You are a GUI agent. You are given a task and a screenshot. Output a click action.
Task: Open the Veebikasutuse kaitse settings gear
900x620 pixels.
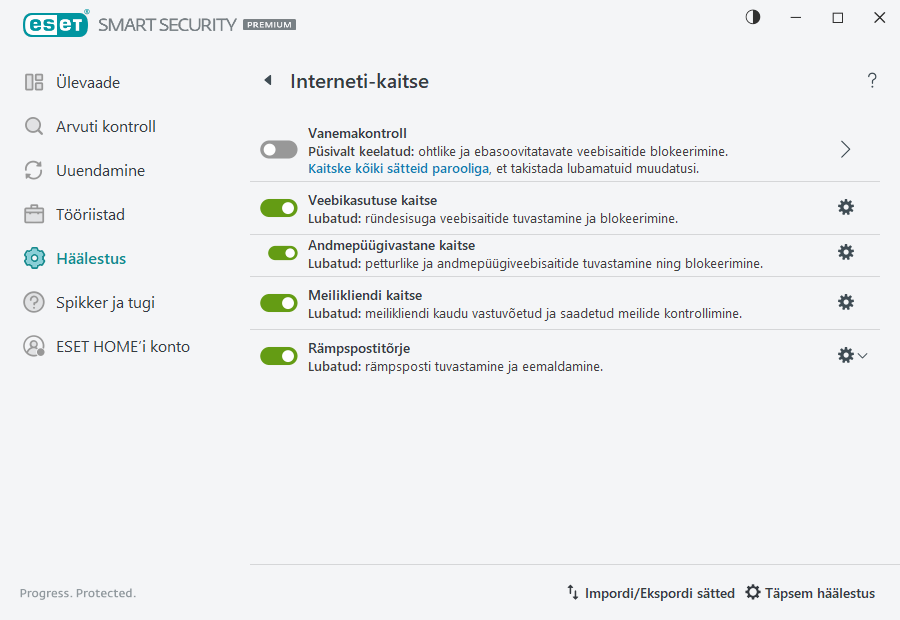(x=846, y=207)
